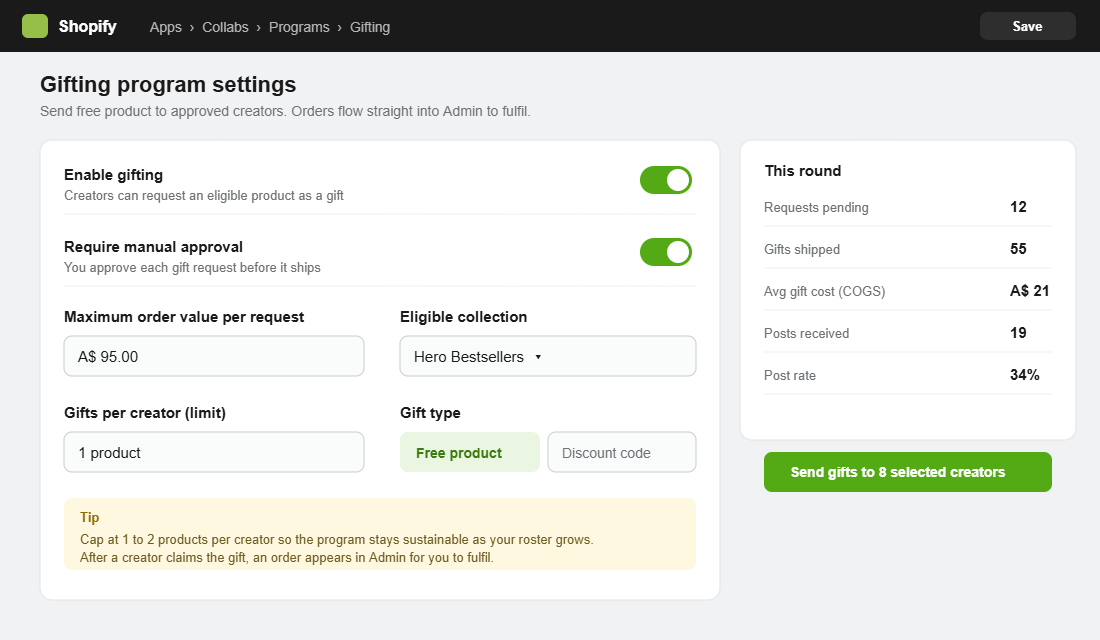Click the Save button
This screenshot has width=1100, height=640.
coord(1027,26)
